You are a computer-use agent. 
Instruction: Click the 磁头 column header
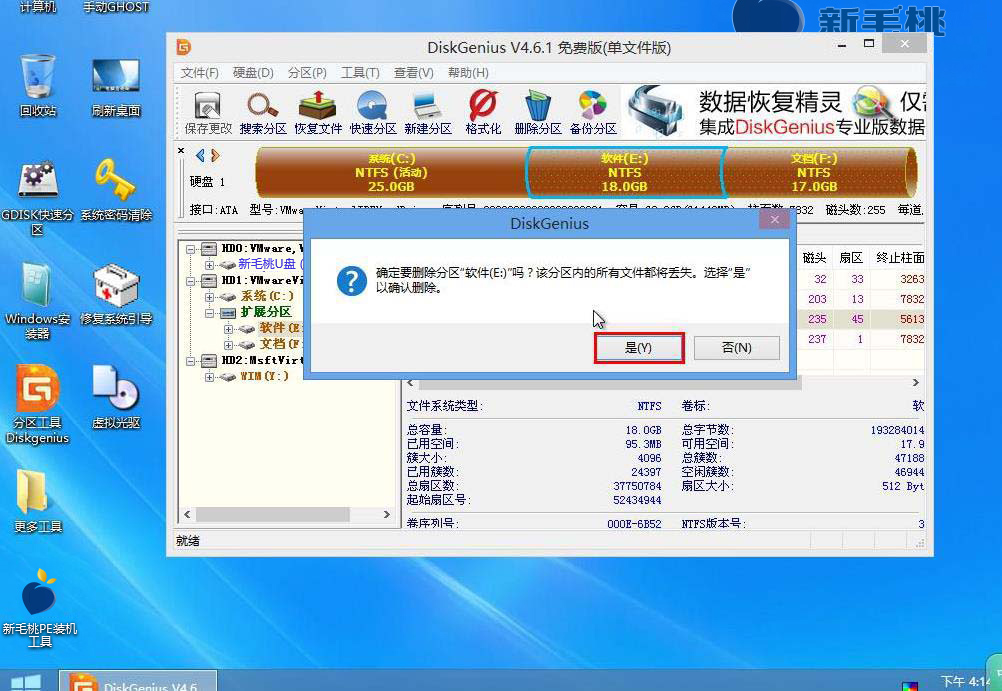pos(814,258)
